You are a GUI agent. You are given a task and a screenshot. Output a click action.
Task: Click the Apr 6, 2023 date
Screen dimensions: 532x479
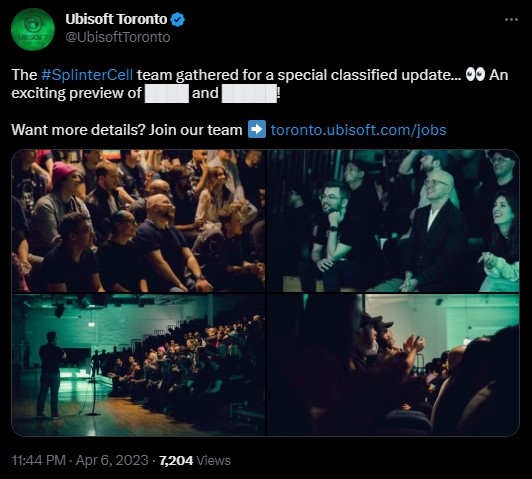point(112,460)
